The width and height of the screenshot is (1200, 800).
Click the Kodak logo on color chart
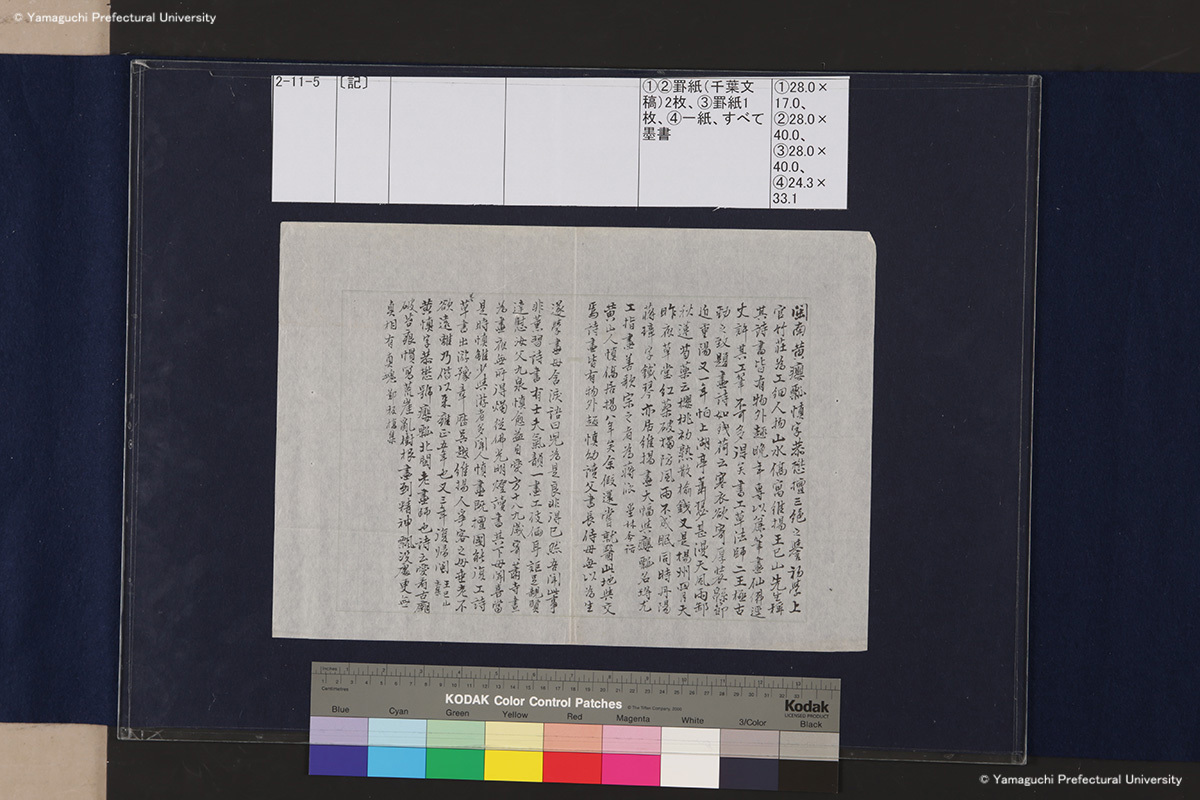[x=806, y=706]
